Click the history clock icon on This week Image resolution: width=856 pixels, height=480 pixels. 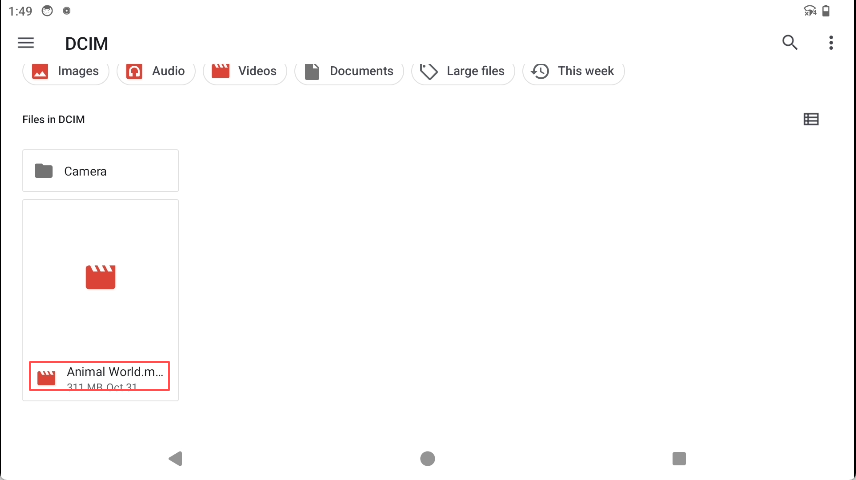(x=540, y=71)
